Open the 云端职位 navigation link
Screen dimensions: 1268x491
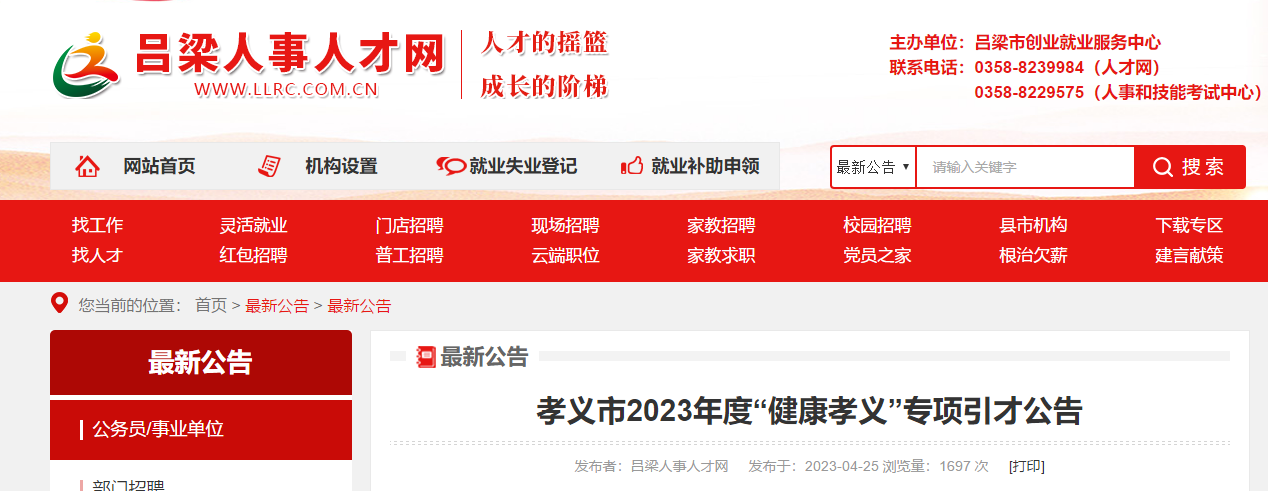[x=565, y=255]
